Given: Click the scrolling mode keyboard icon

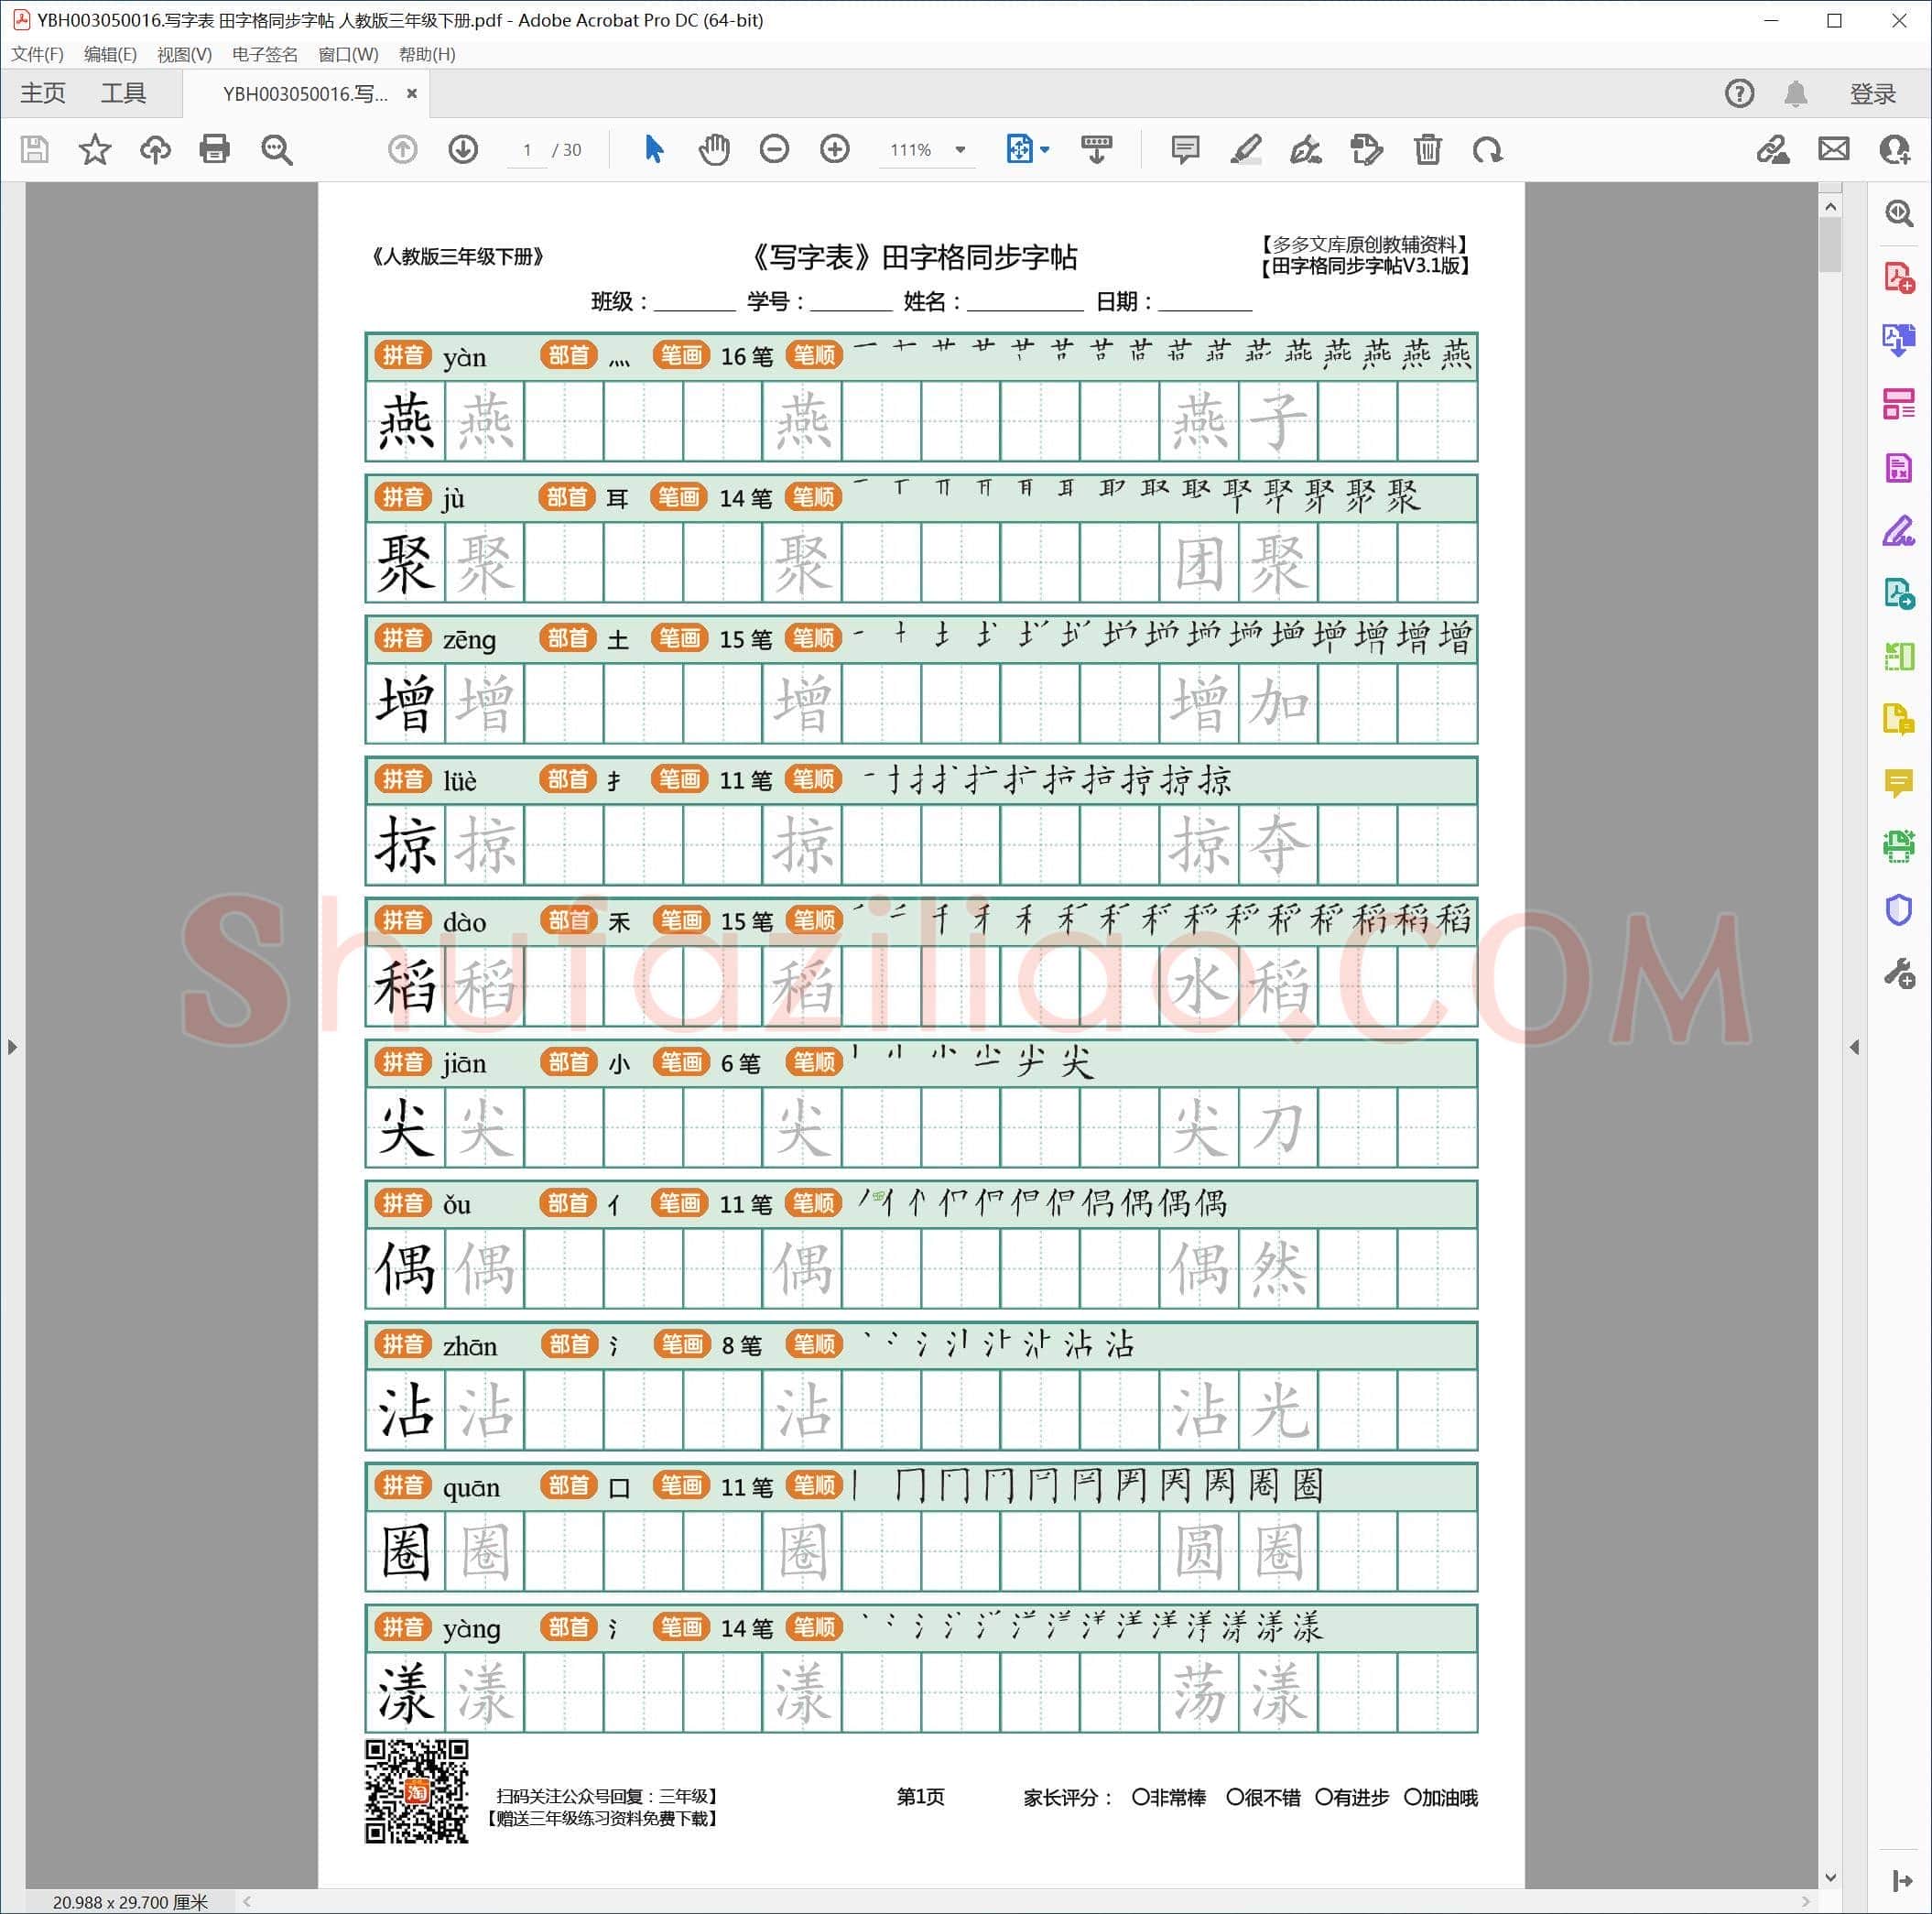Looking at the screenshot, I should coord(1097,150).
